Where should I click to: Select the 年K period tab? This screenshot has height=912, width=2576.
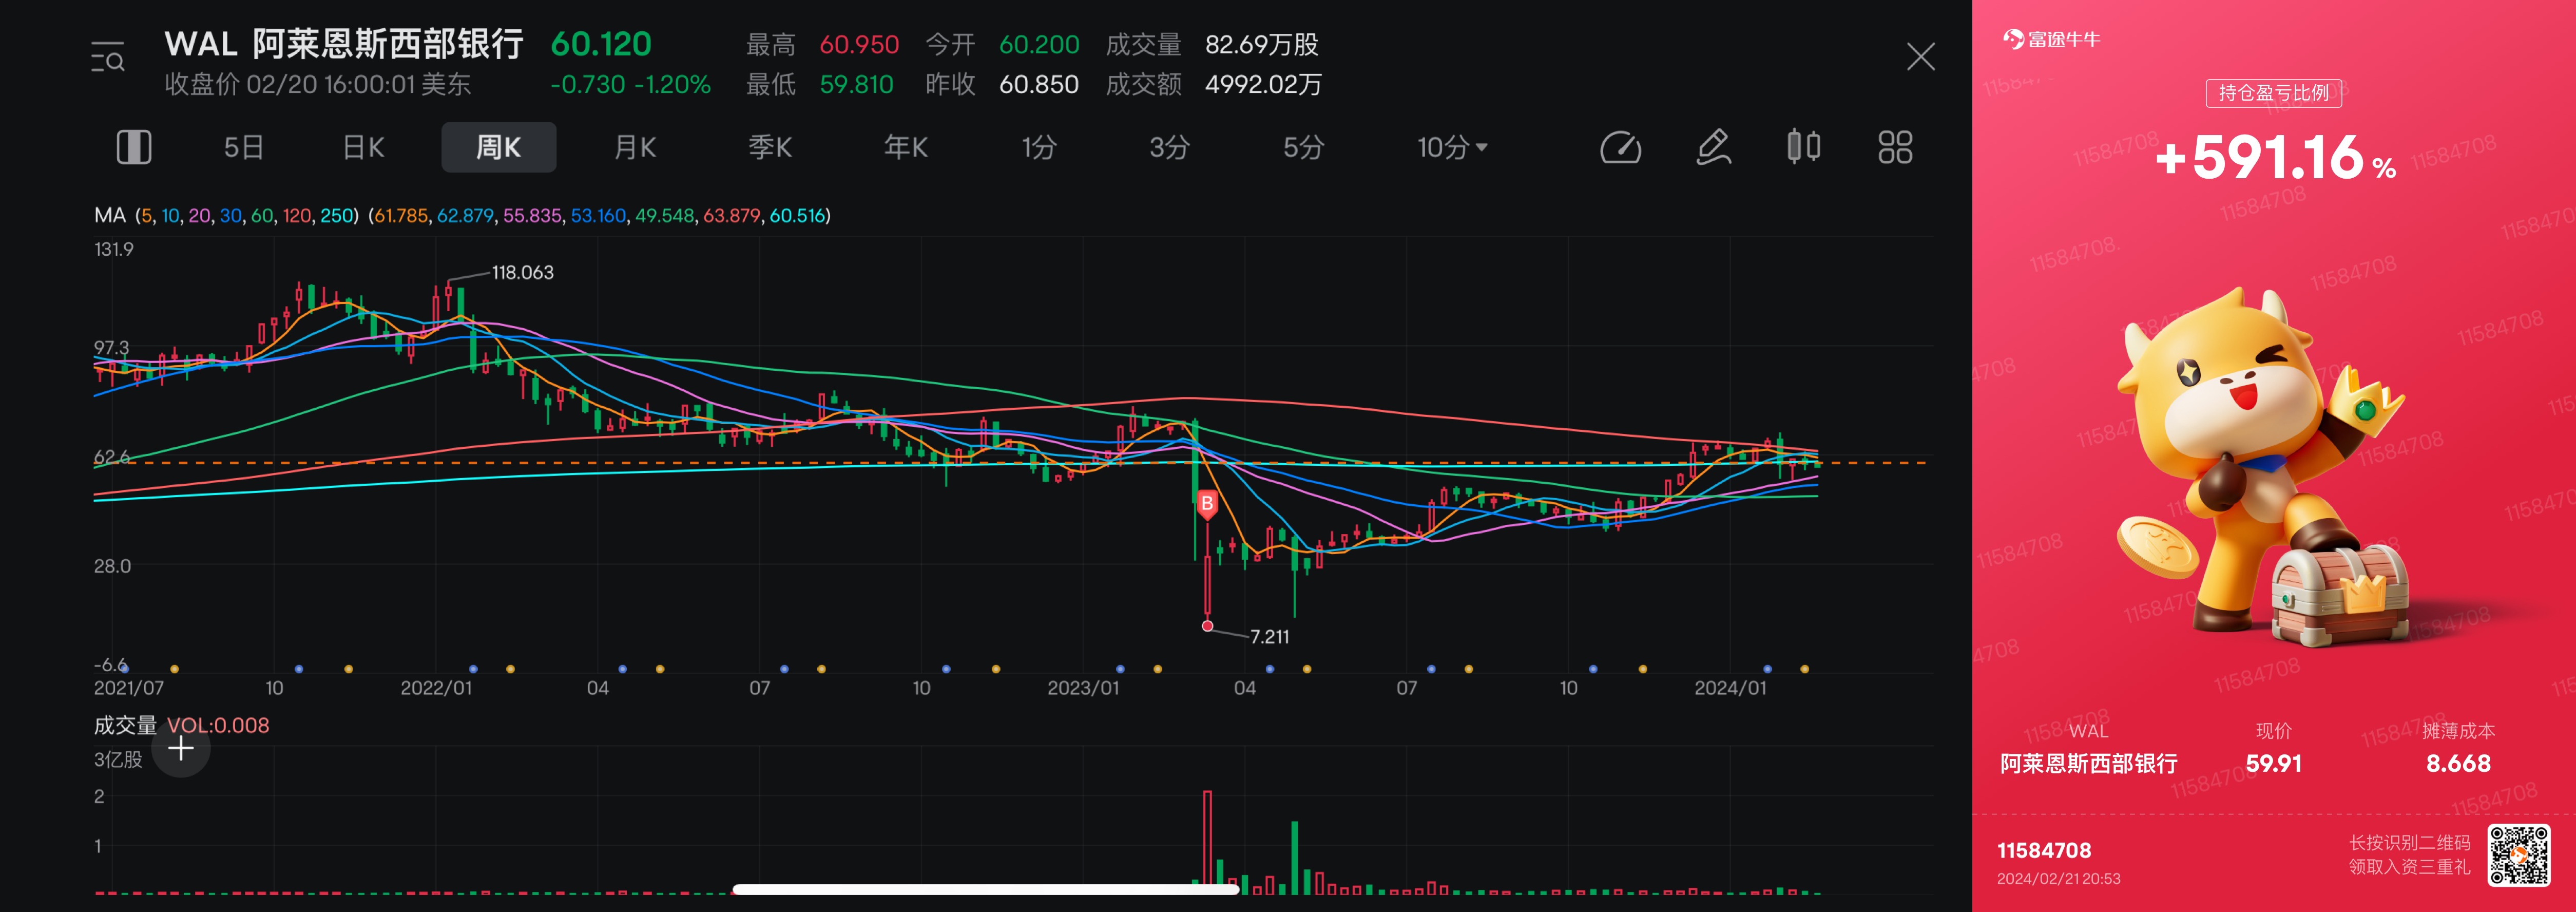(905, 148)
